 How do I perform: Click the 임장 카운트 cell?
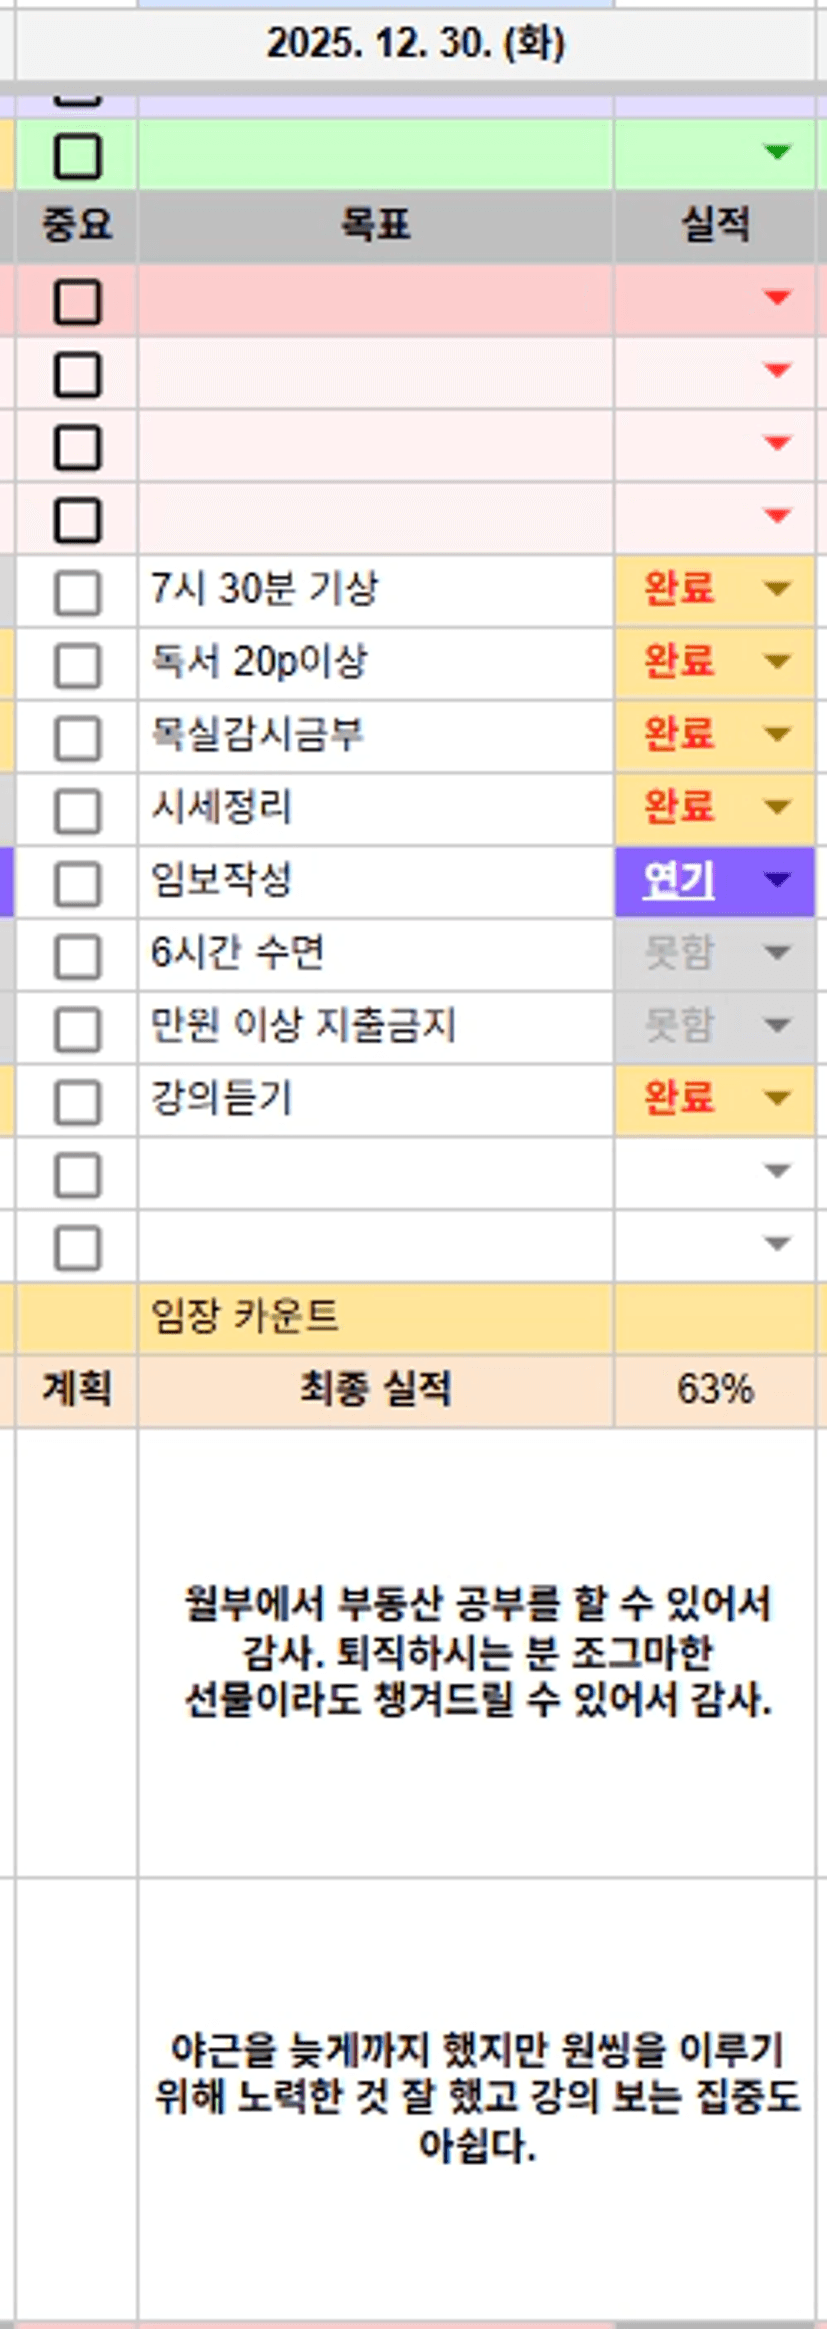point(375,1317)
